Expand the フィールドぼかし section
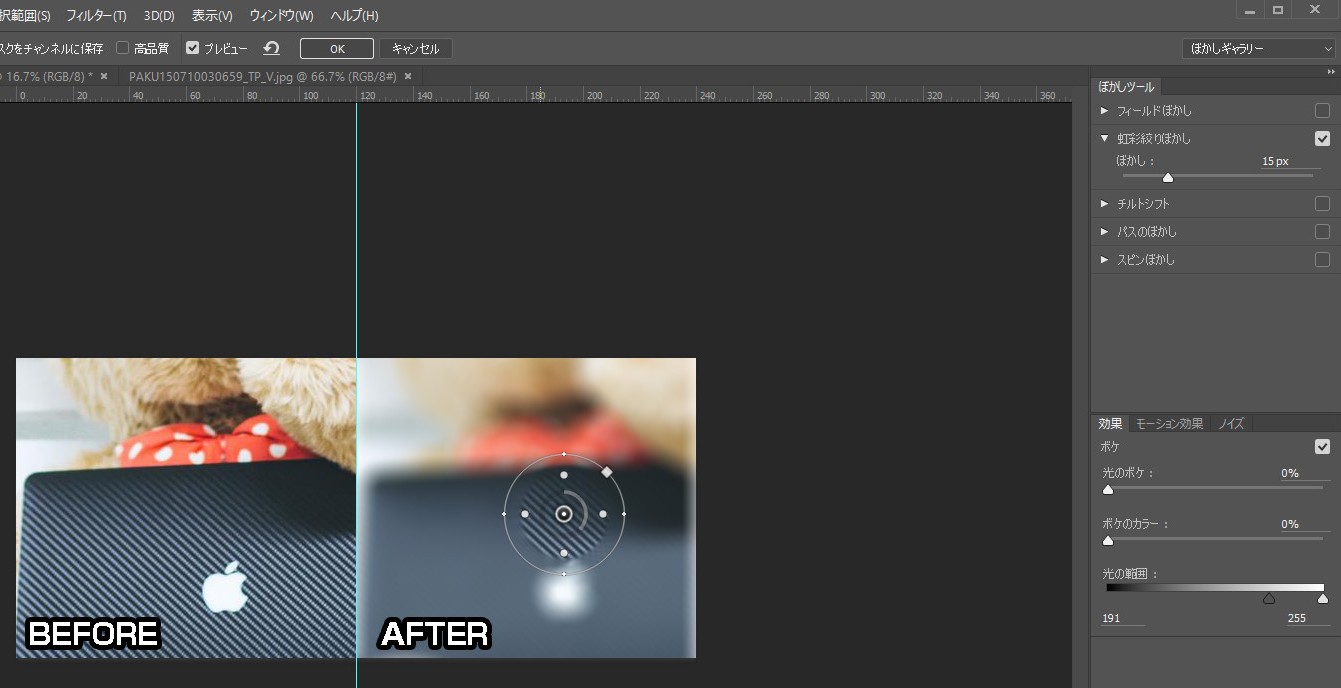Screen dimensions: 1341x688 [1105, 111]
